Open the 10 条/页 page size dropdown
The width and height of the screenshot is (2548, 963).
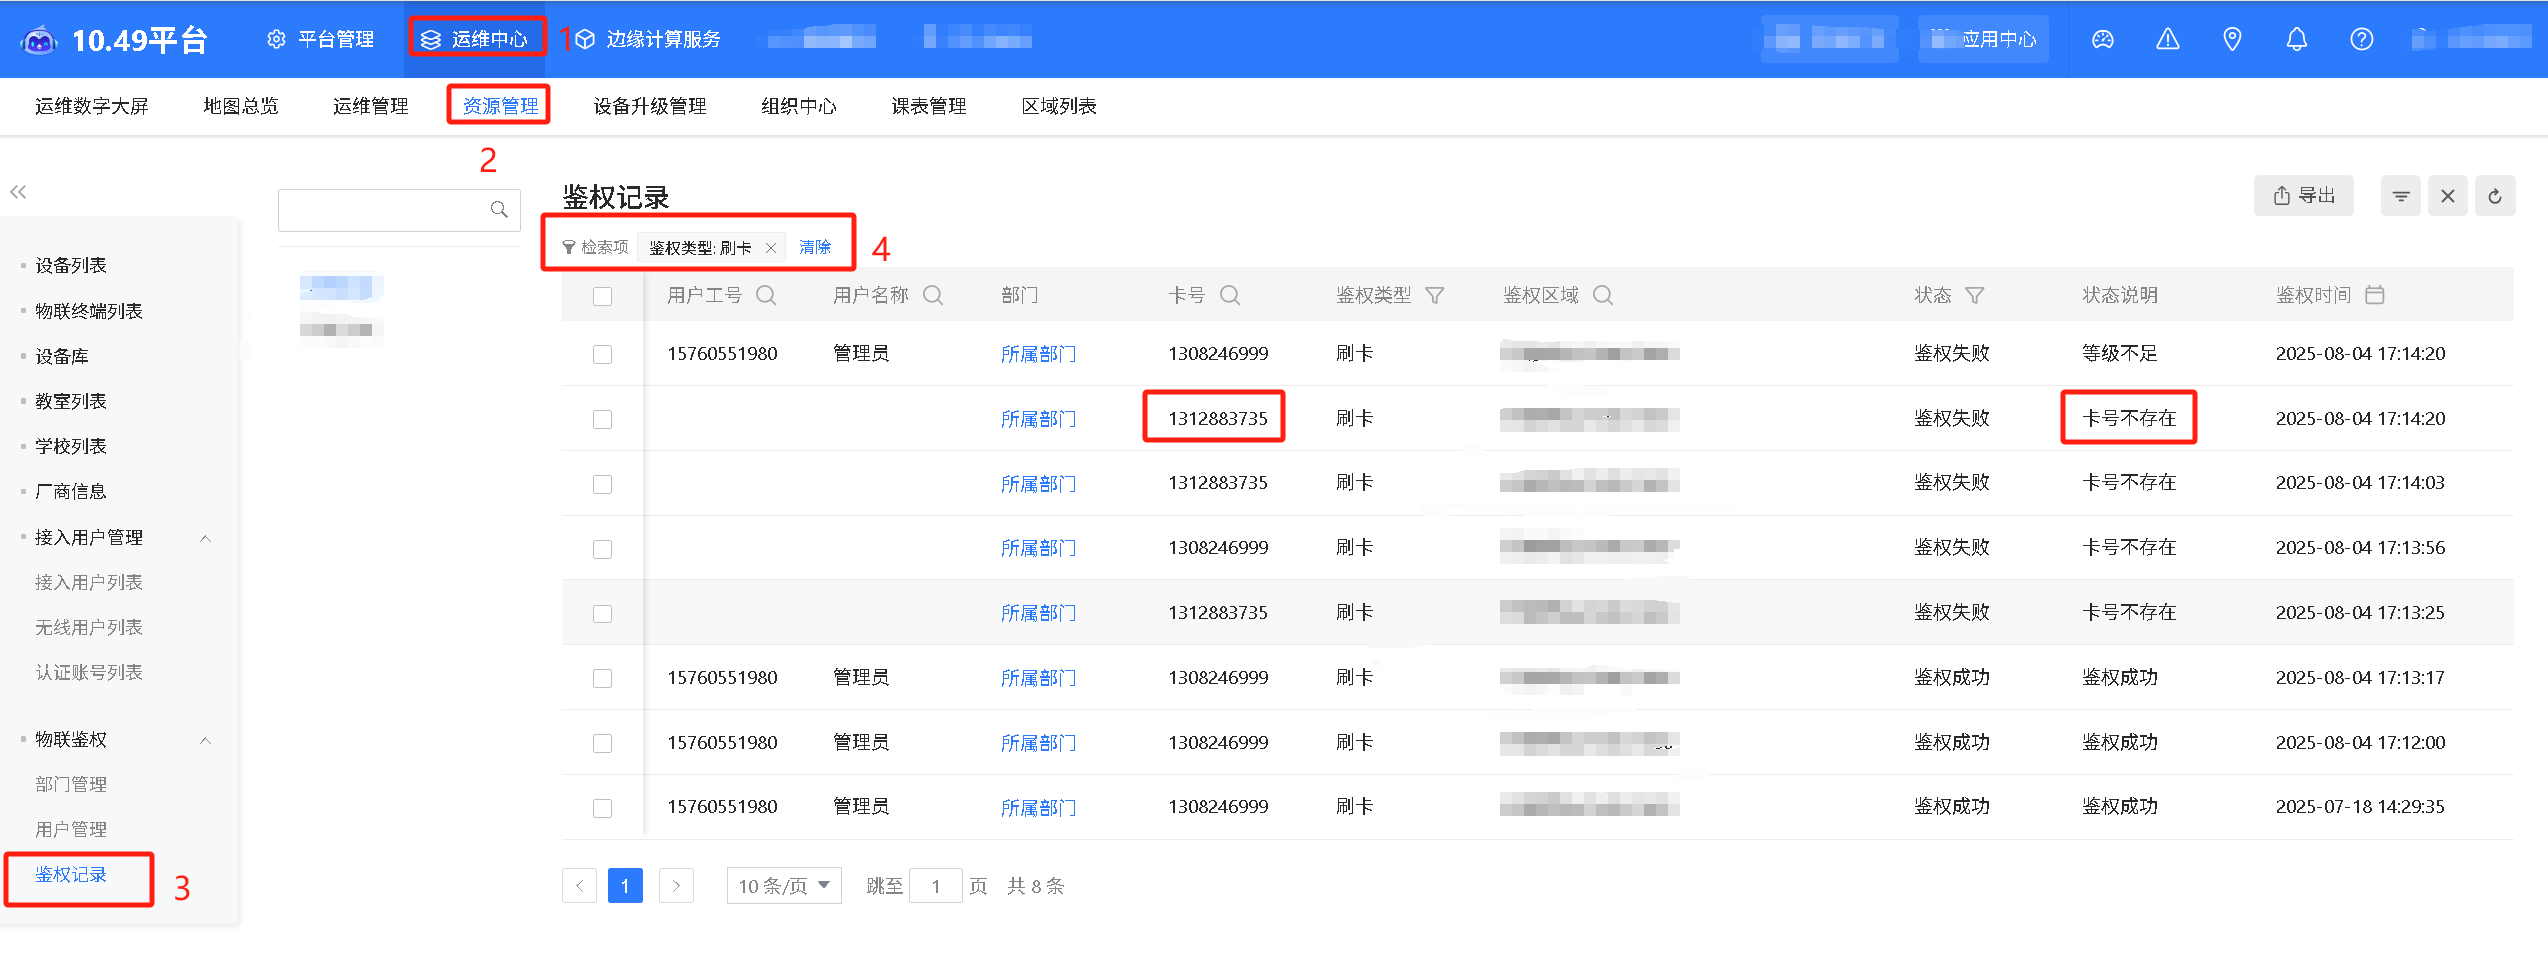pyautogui.click(x=784, y=886)
